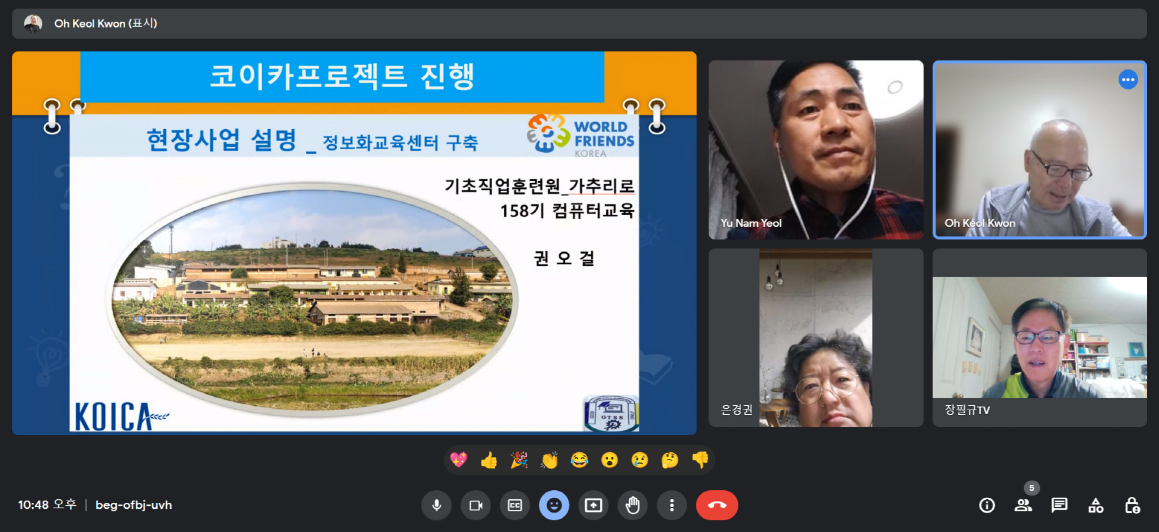Viewport: 1159px width, 532px height.
Task: Send the thumbs up reaction
Action: (489, 460)
